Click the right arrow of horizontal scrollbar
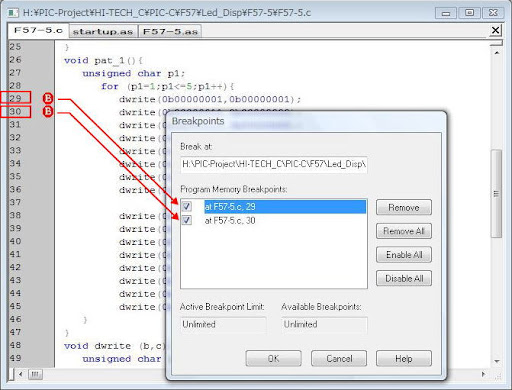This screenshot has height=390, width=512. (483, 374)
